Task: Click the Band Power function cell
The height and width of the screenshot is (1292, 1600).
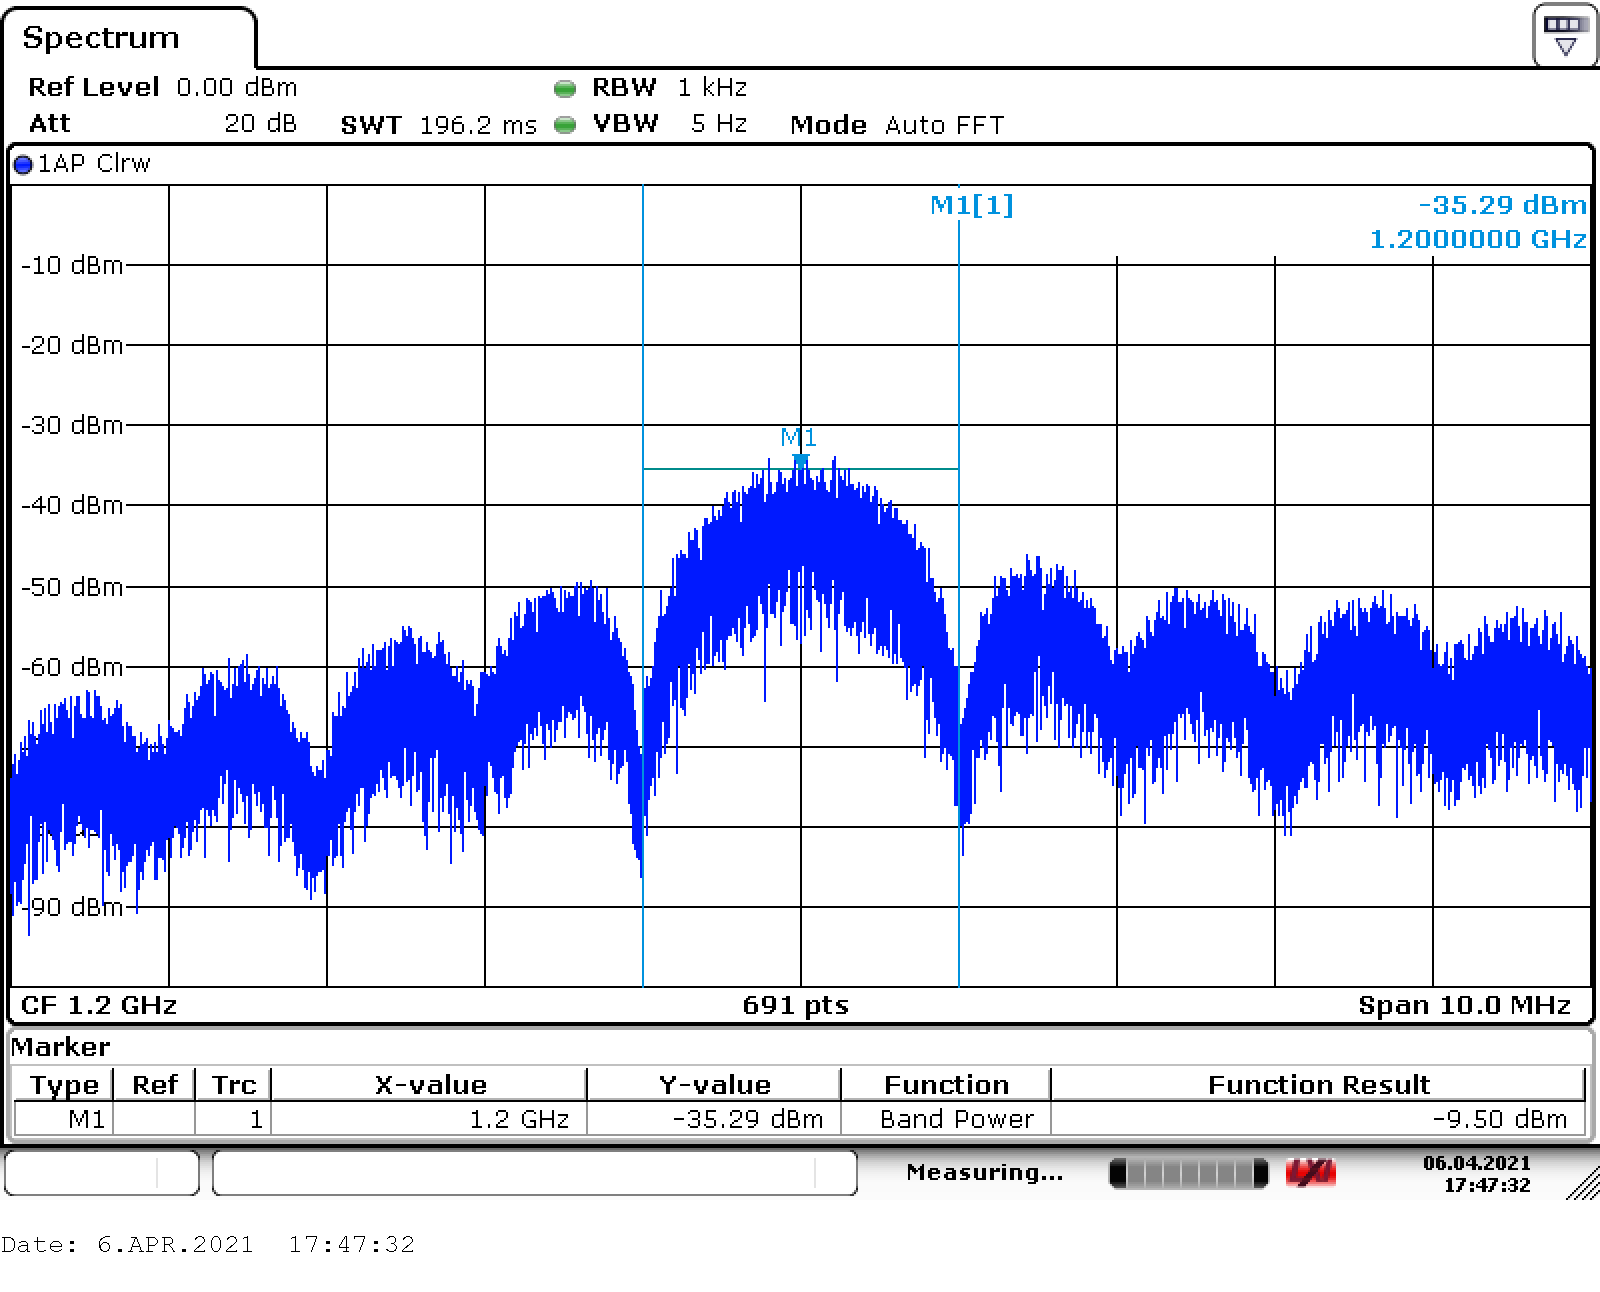Action: click(956, 1119)
